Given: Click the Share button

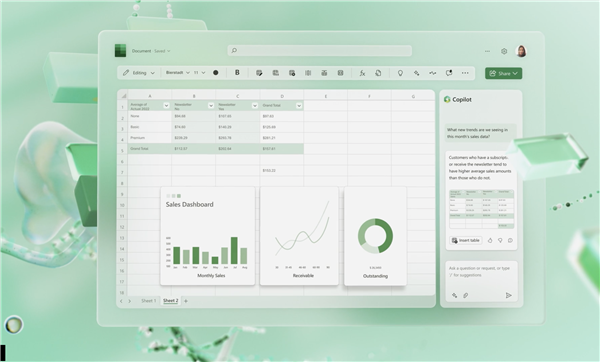Looking at the screenshot, I should tap(504, 73).
